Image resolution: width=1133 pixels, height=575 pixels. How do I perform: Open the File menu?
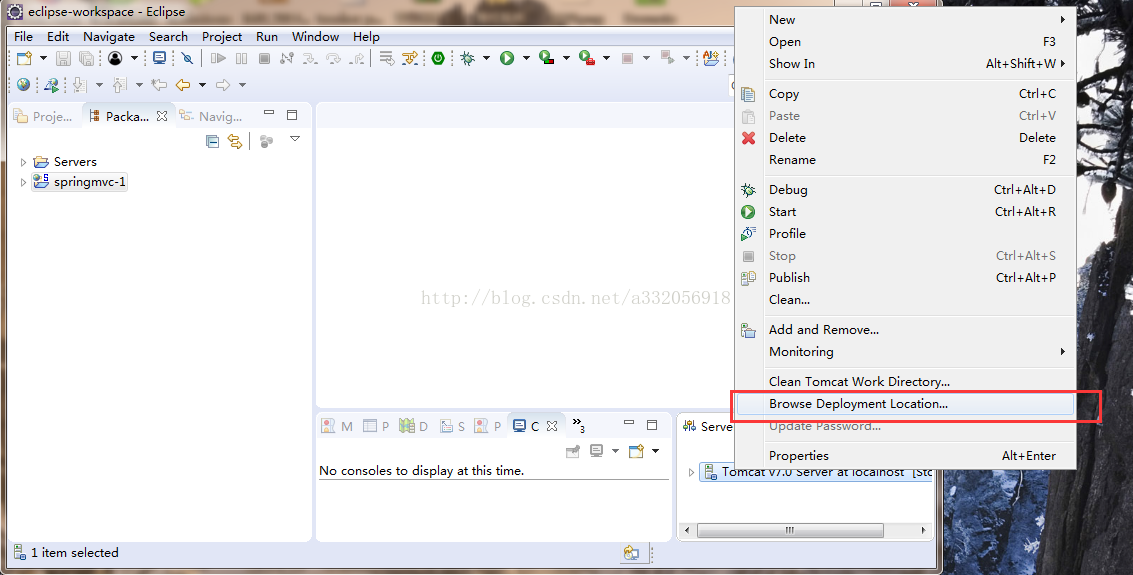(23, 37)
